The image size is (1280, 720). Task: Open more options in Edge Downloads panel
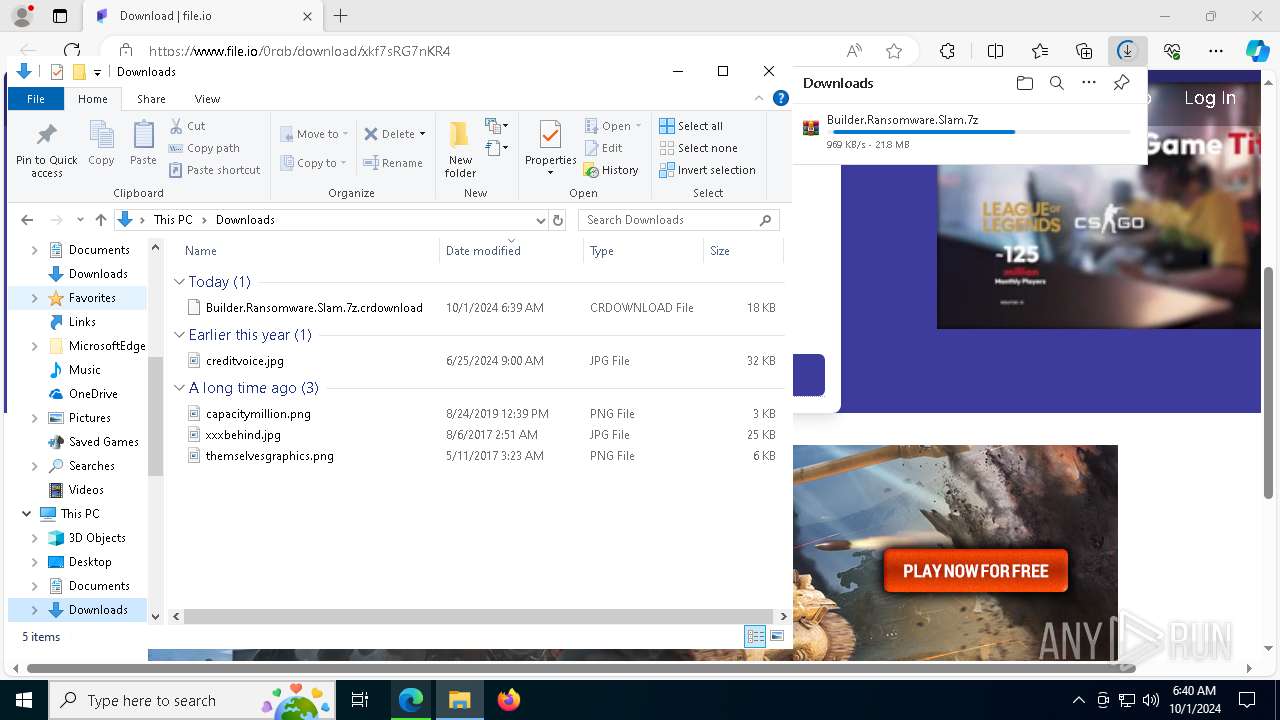click(1089, 83)
